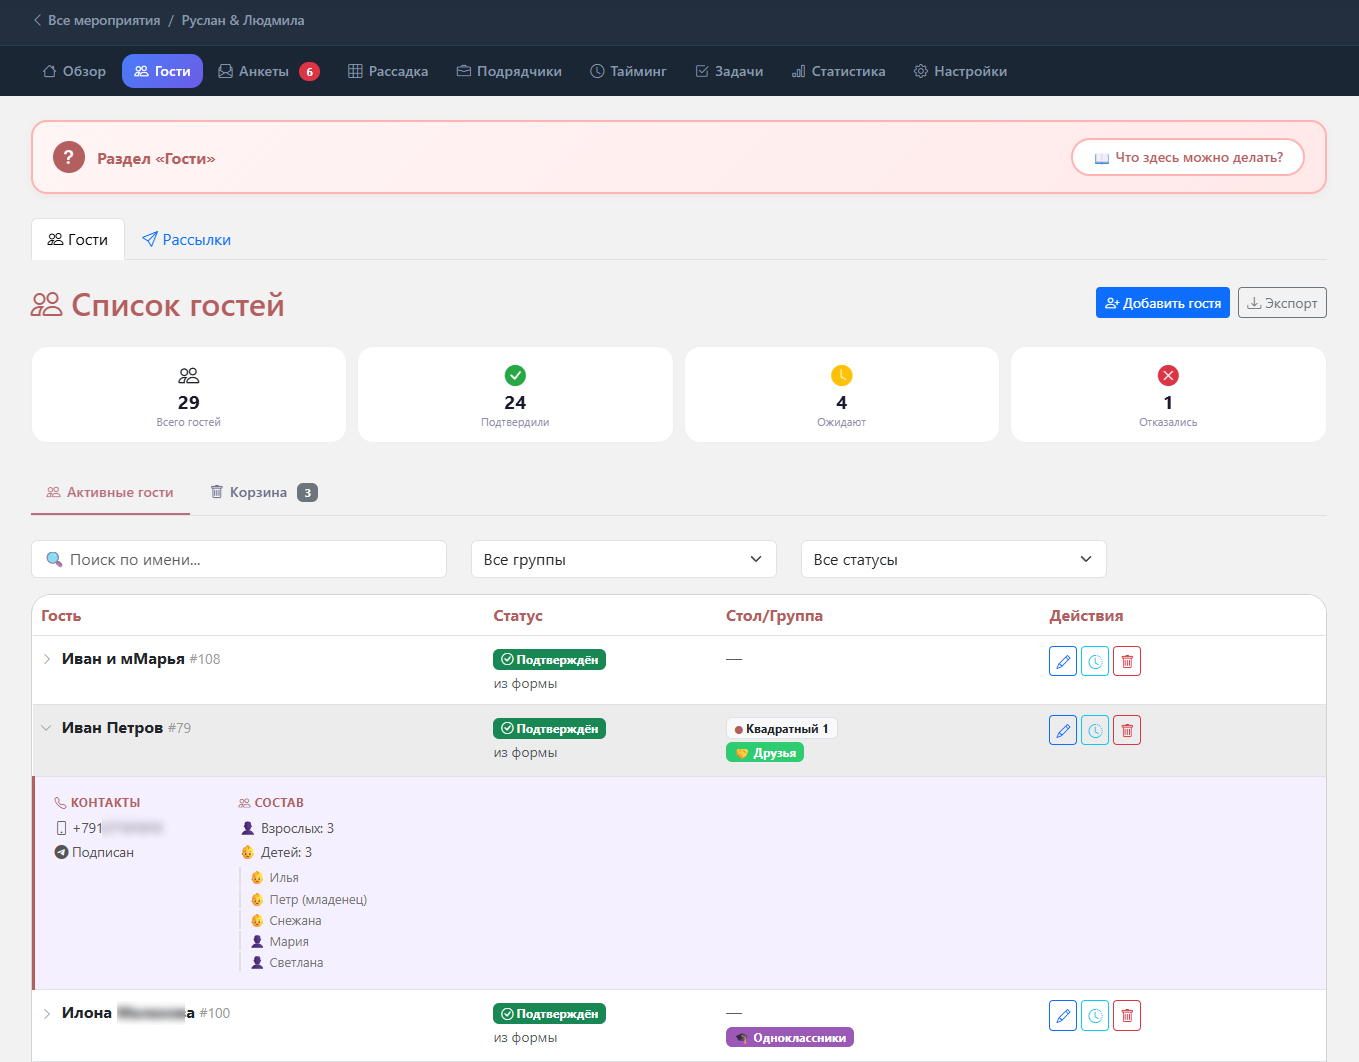Open history clock icon for Иван Петров
The width and height of the screenshot is (1359, 1062).
click(1095, 730)
